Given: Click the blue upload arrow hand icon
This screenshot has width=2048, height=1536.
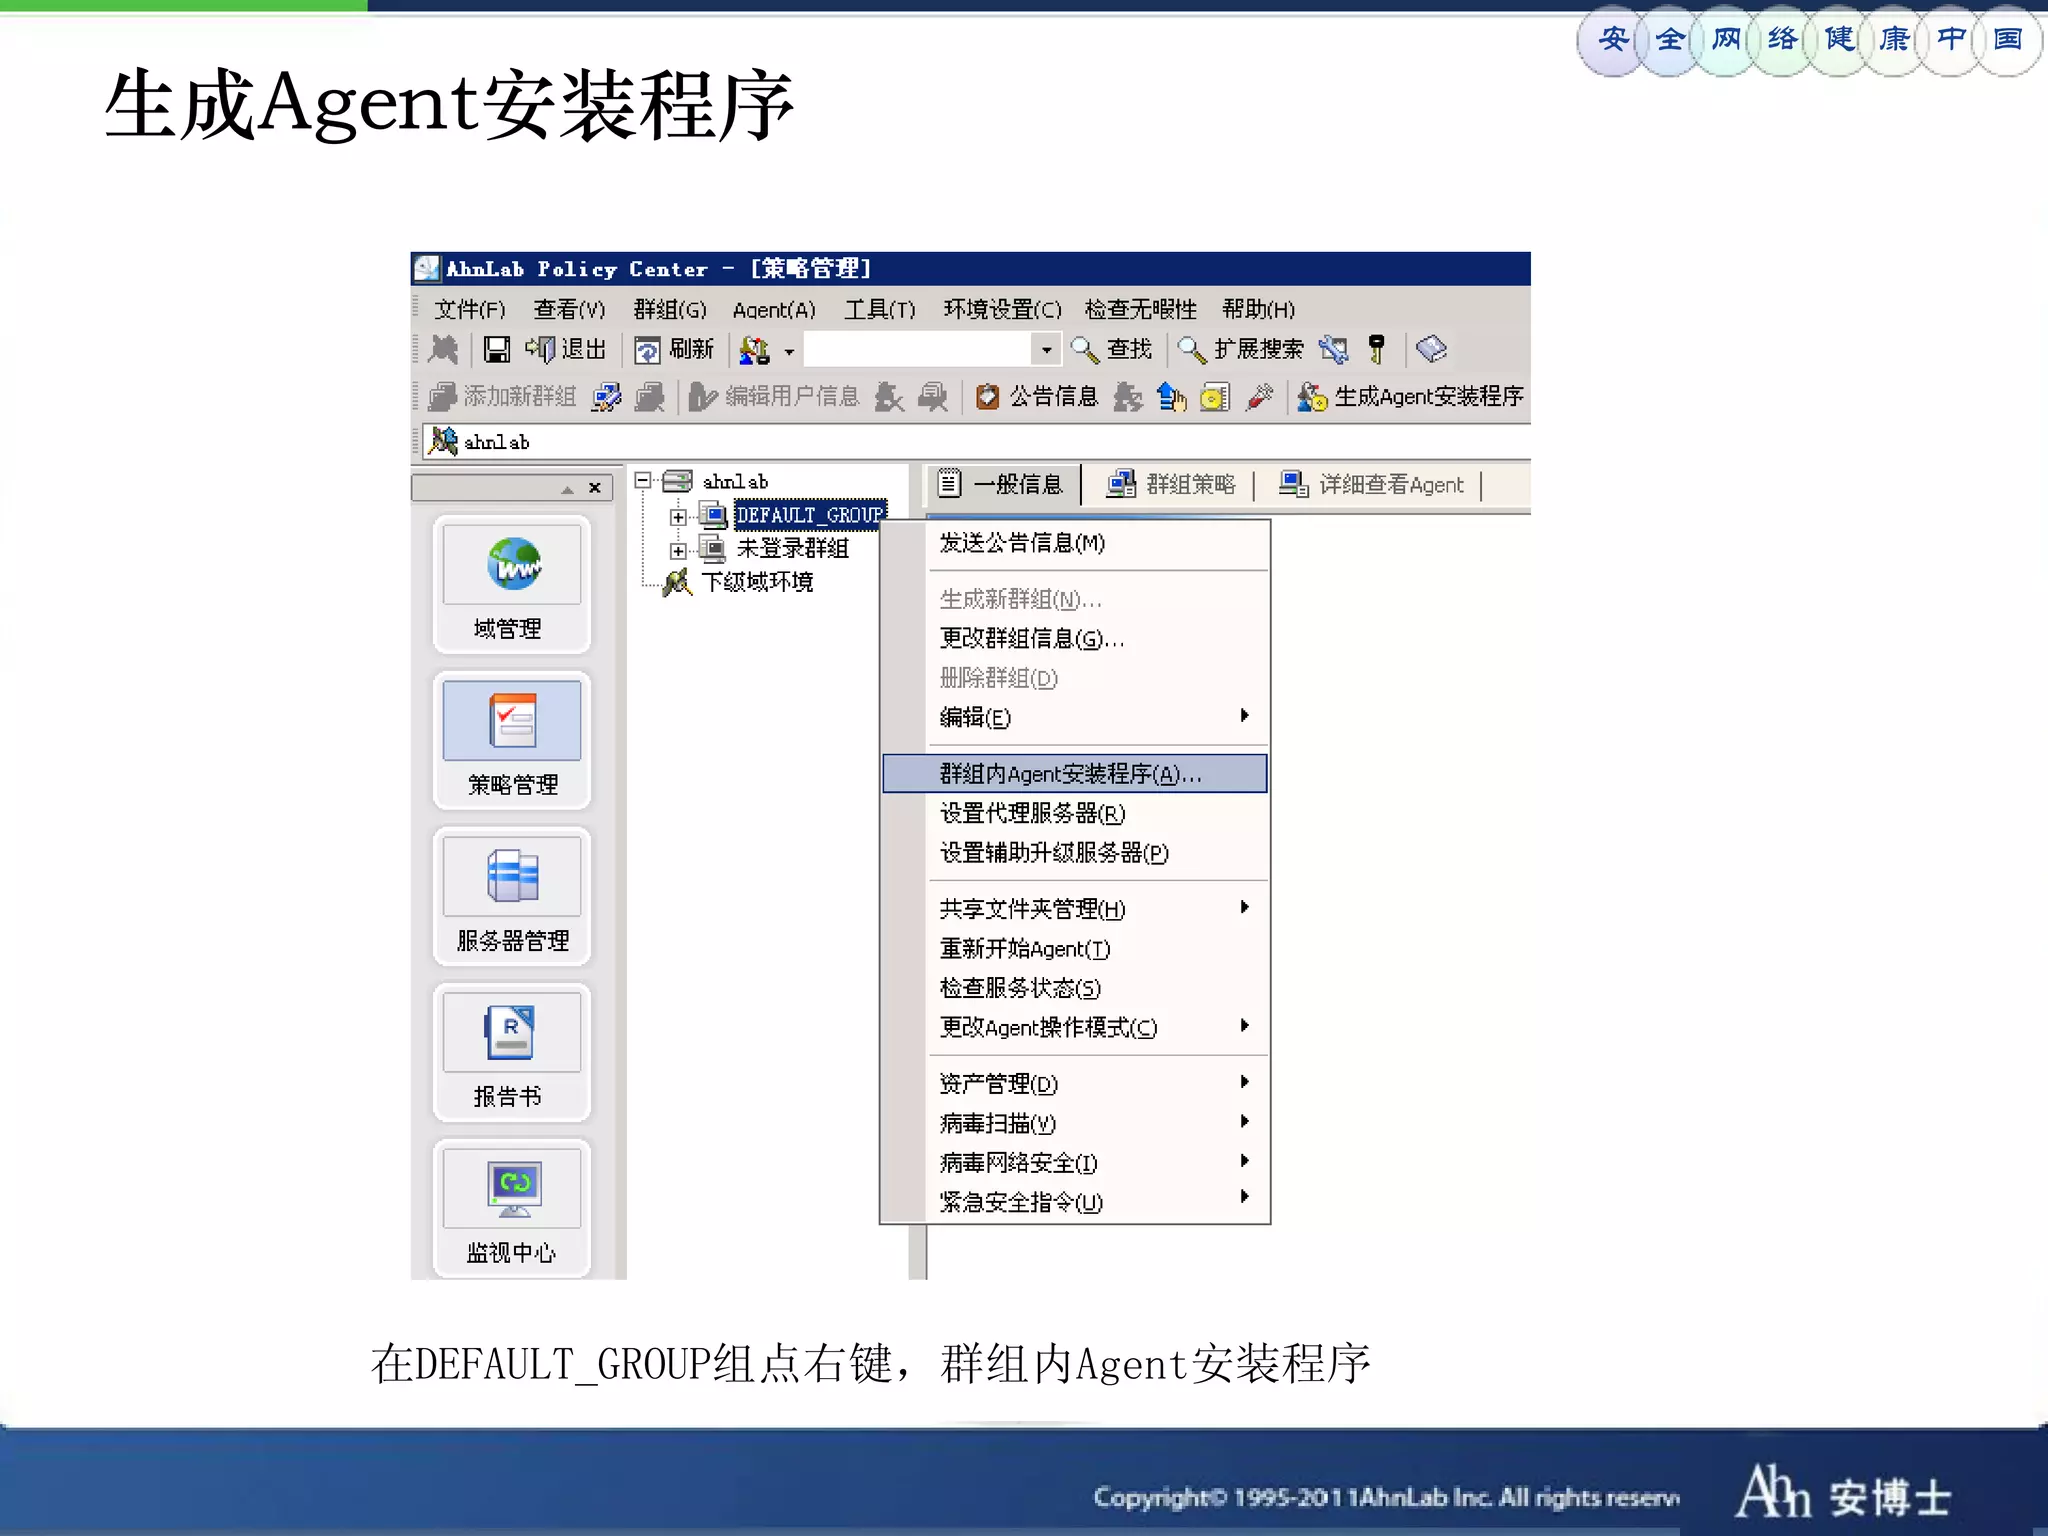Looking at the screenshot, I should [1171, 397].
